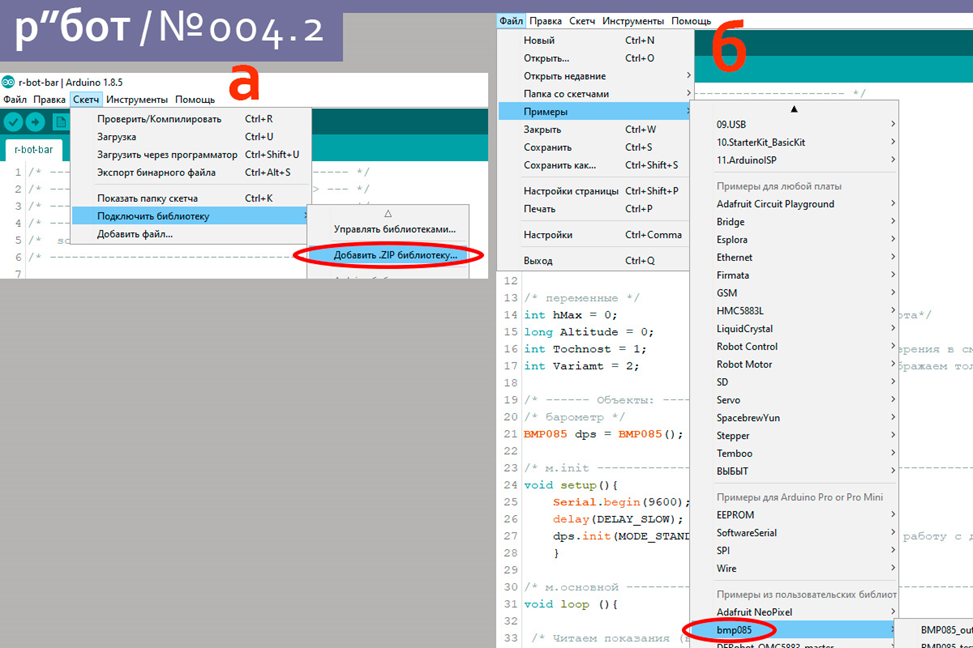Select bmp085 library examples

[x=794, y=630]
